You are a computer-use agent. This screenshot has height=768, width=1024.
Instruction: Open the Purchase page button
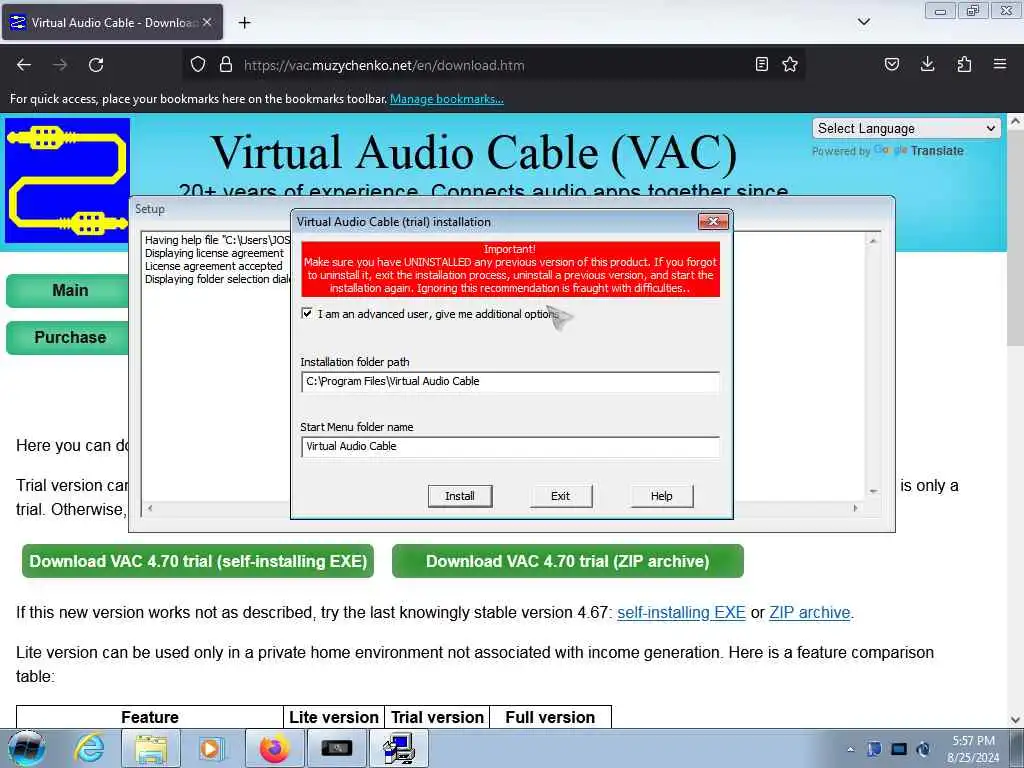(69, 338)
